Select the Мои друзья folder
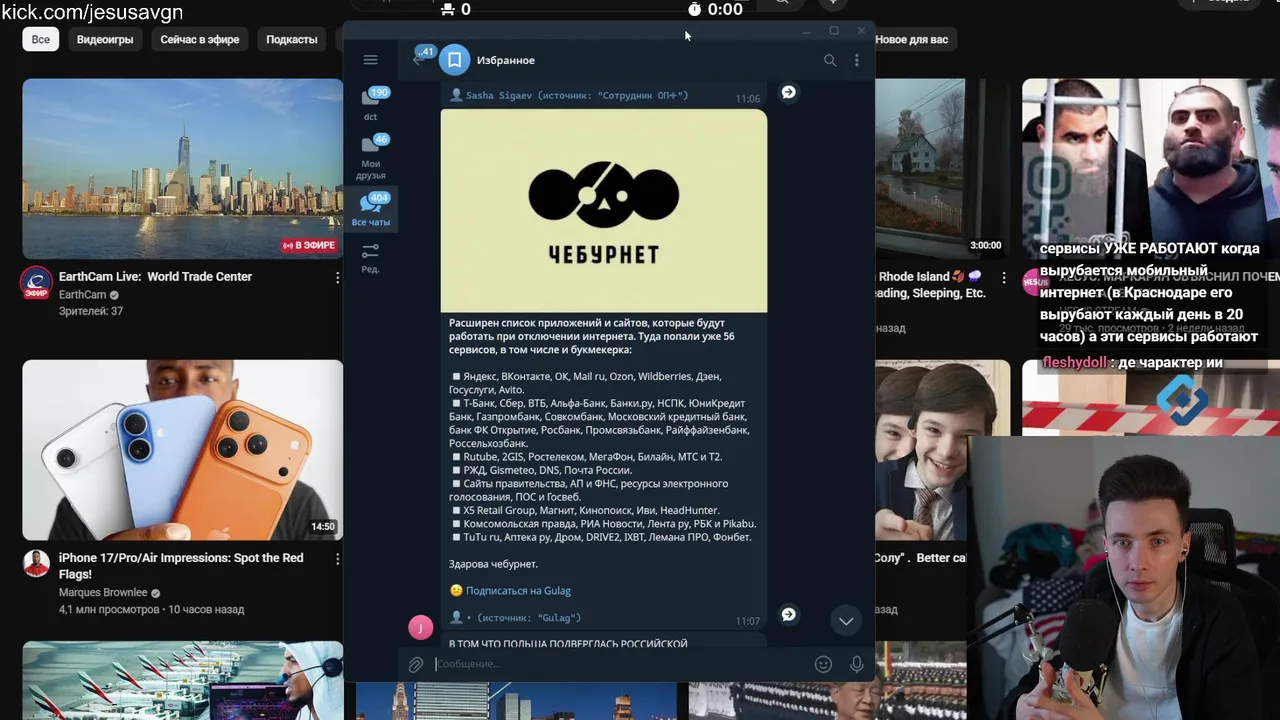This screenshot has height=720, width=1280. pos(370,157)
